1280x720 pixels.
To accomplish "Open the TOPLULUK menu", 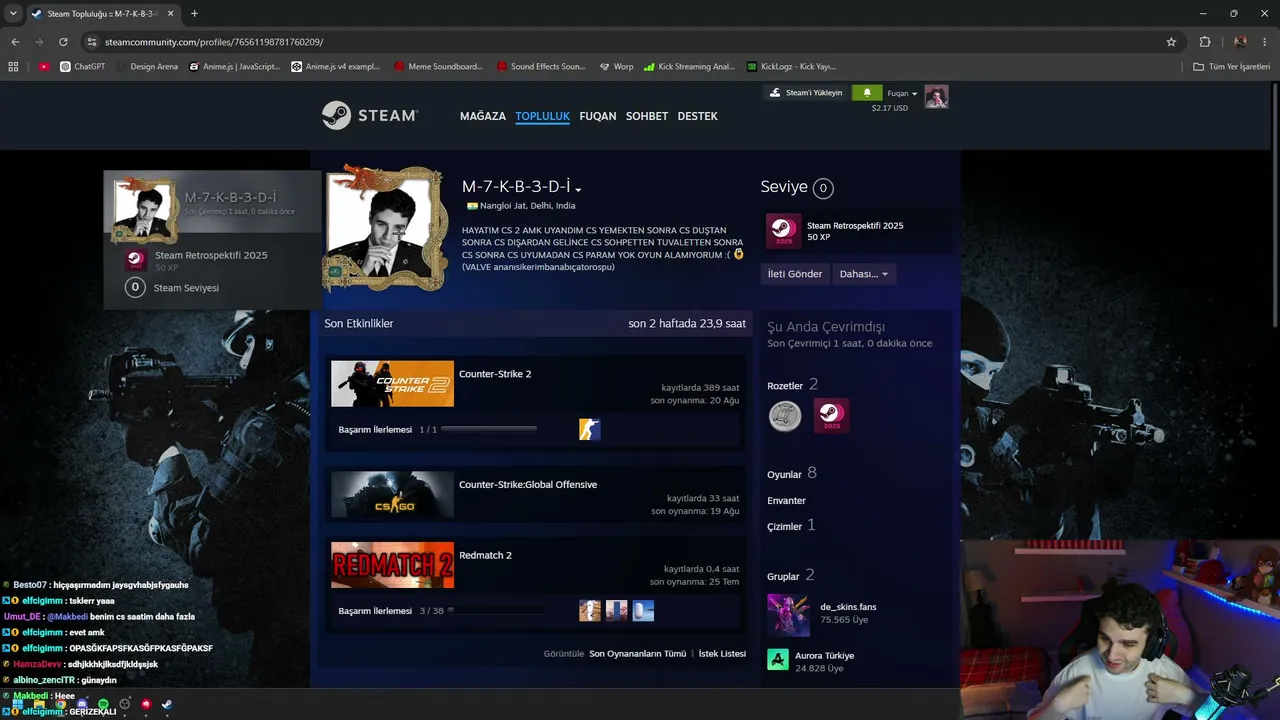I will [x=542, y=116].
